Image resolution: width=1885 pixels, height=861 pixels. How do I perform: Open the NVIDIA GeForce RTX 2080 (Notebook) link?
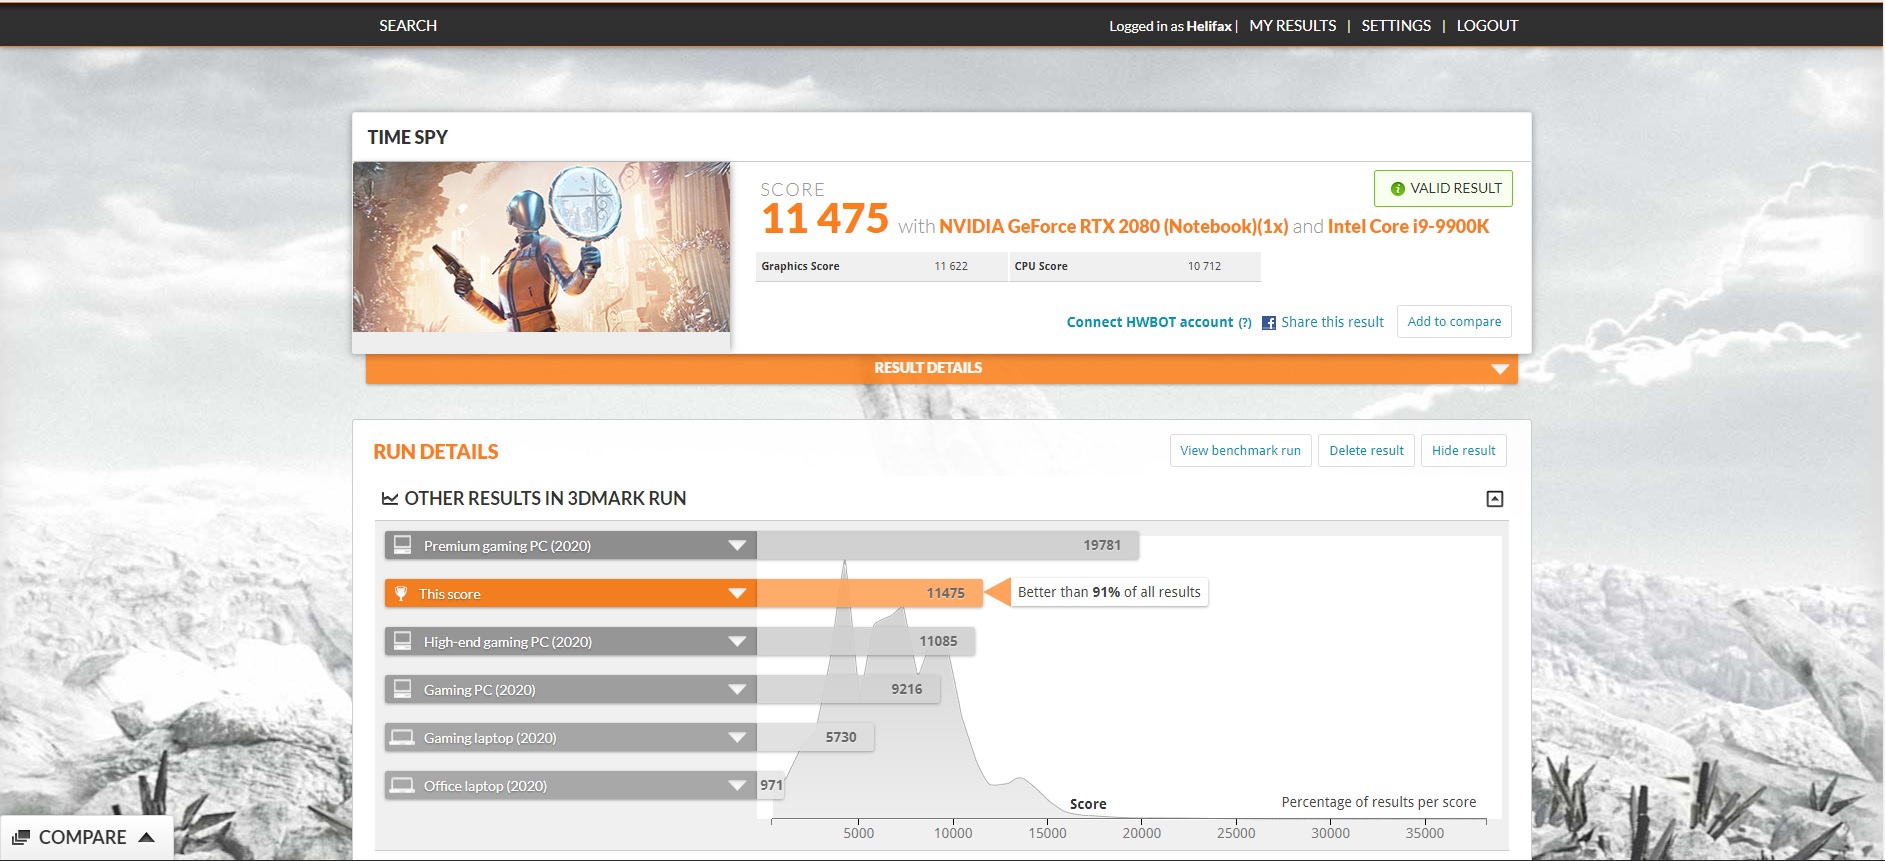pos(1114,227)
